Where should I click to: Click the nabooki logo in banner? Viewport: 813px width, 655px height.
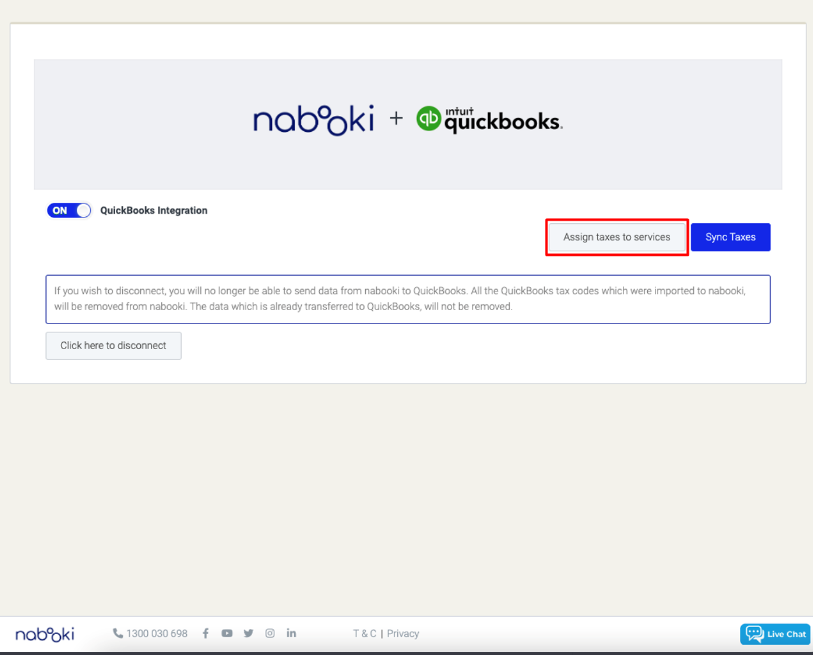(x=313, y=120)
